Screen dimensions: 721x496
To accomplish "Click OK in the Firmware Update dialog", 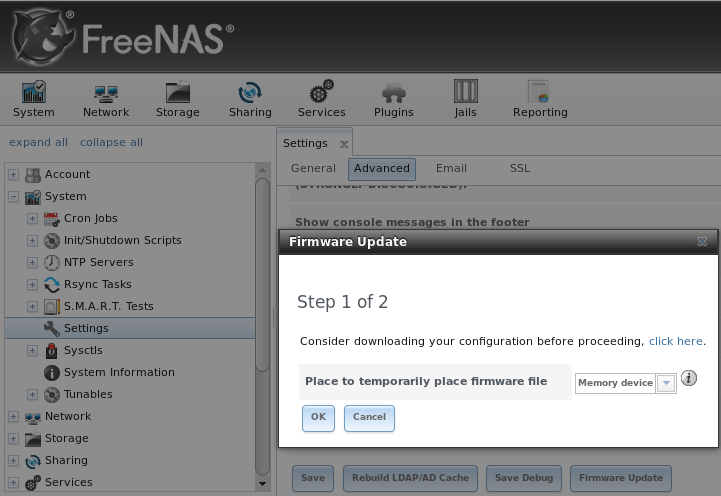I will pyautogui.click(x=318, y=418).
